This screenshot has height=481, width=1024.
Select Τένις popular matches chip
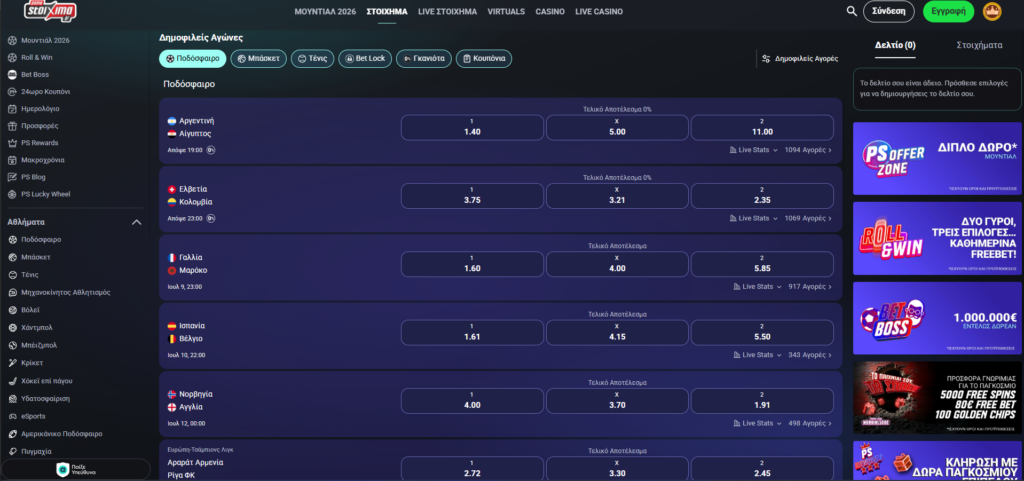[312, 59]
